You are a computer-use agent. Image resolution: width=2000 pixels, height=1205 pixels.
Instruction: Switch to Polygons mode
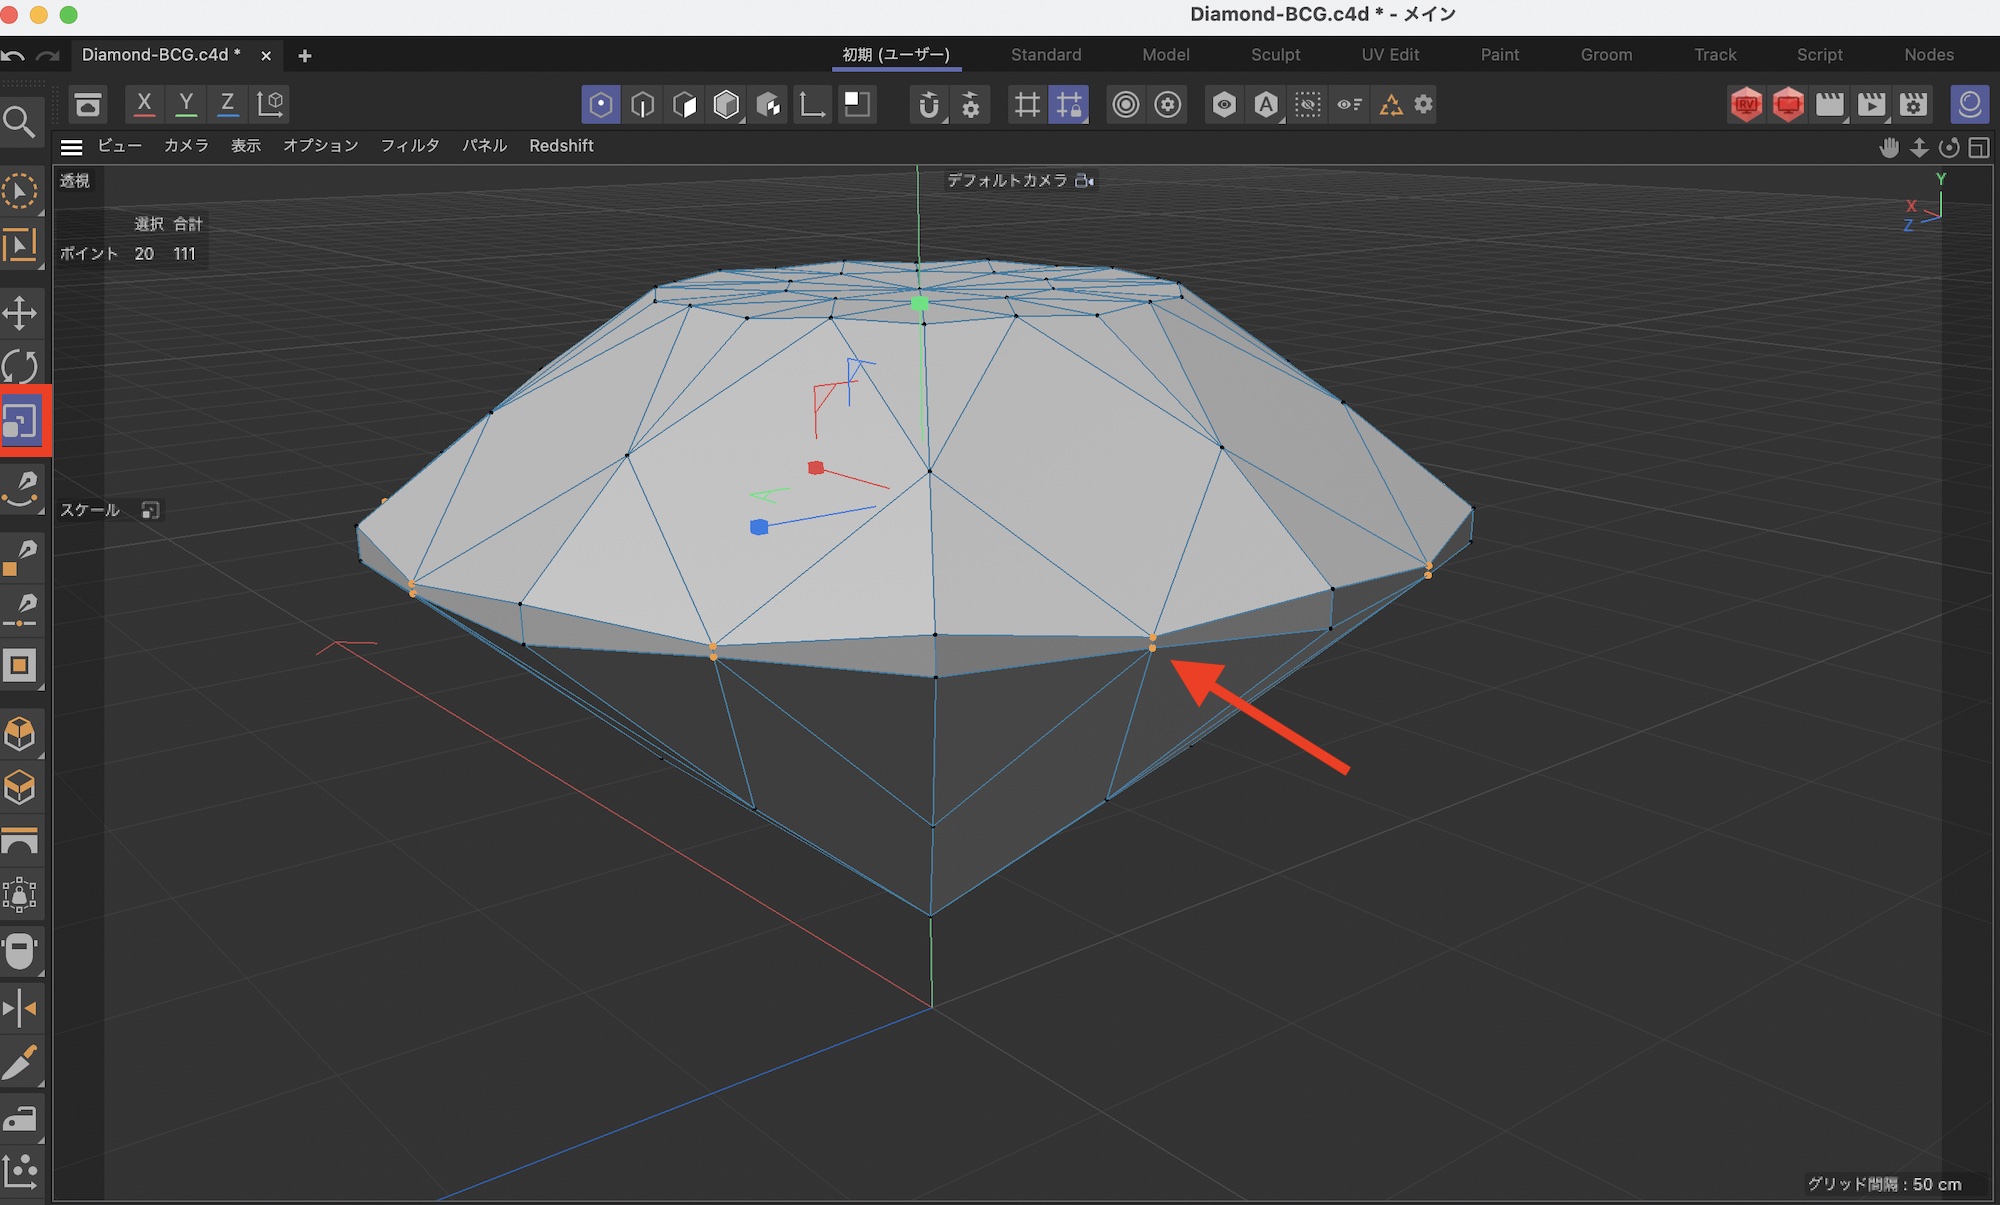click(685, 104)
